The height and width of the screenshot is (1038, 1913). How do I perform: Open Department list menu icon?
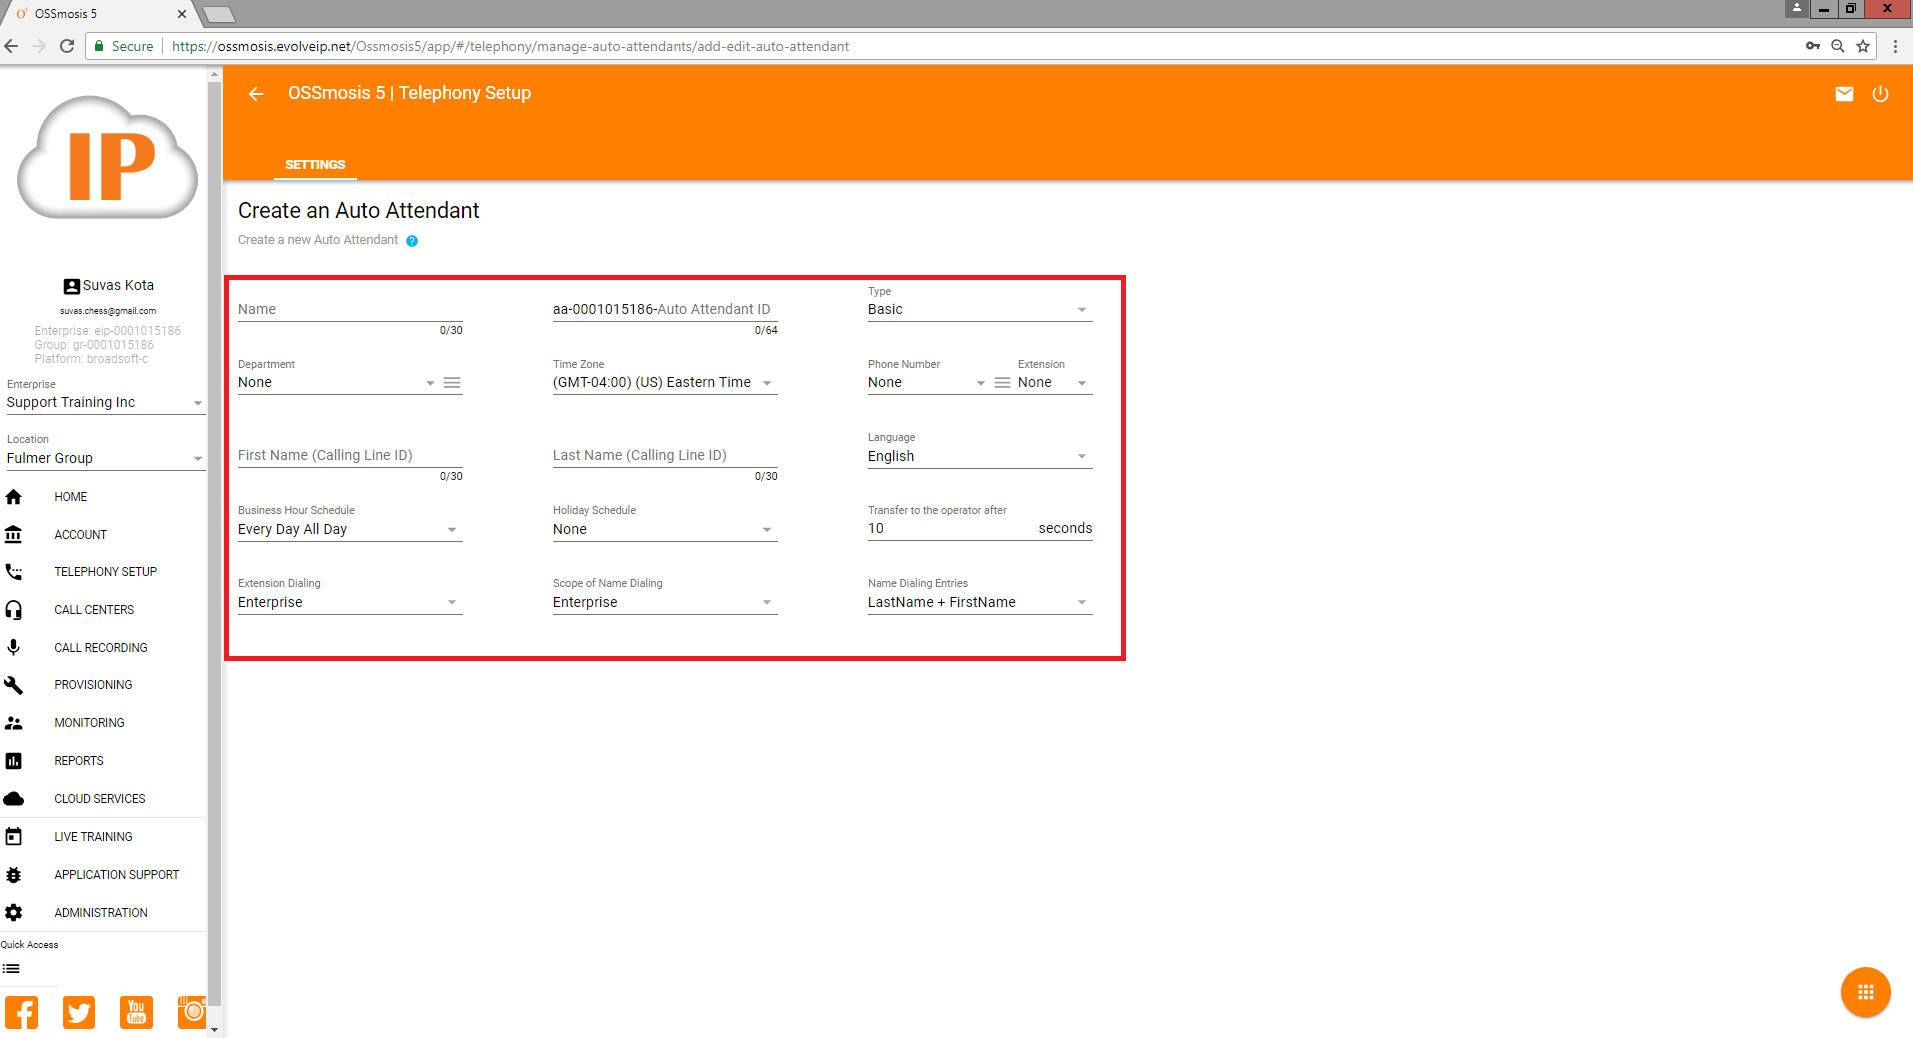[452, 383]
